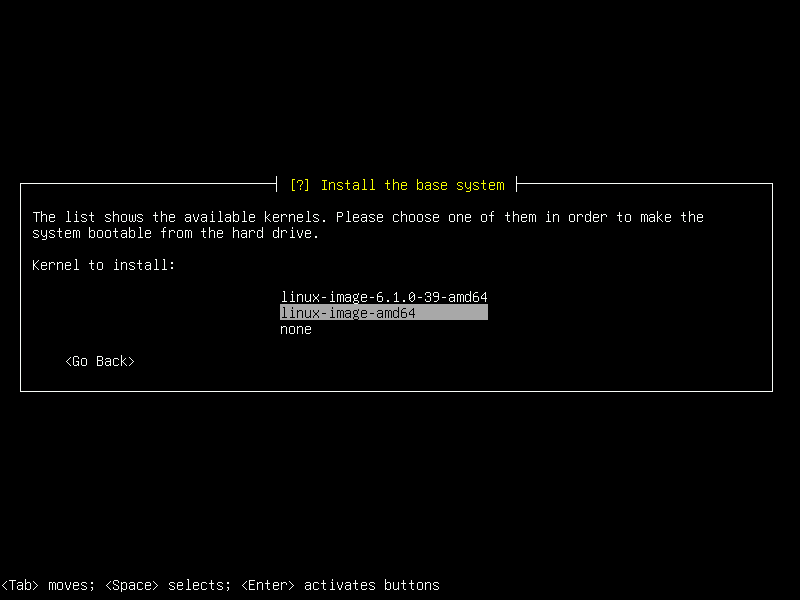
Task: Activate the Go Back button
Action: [99, 361]
